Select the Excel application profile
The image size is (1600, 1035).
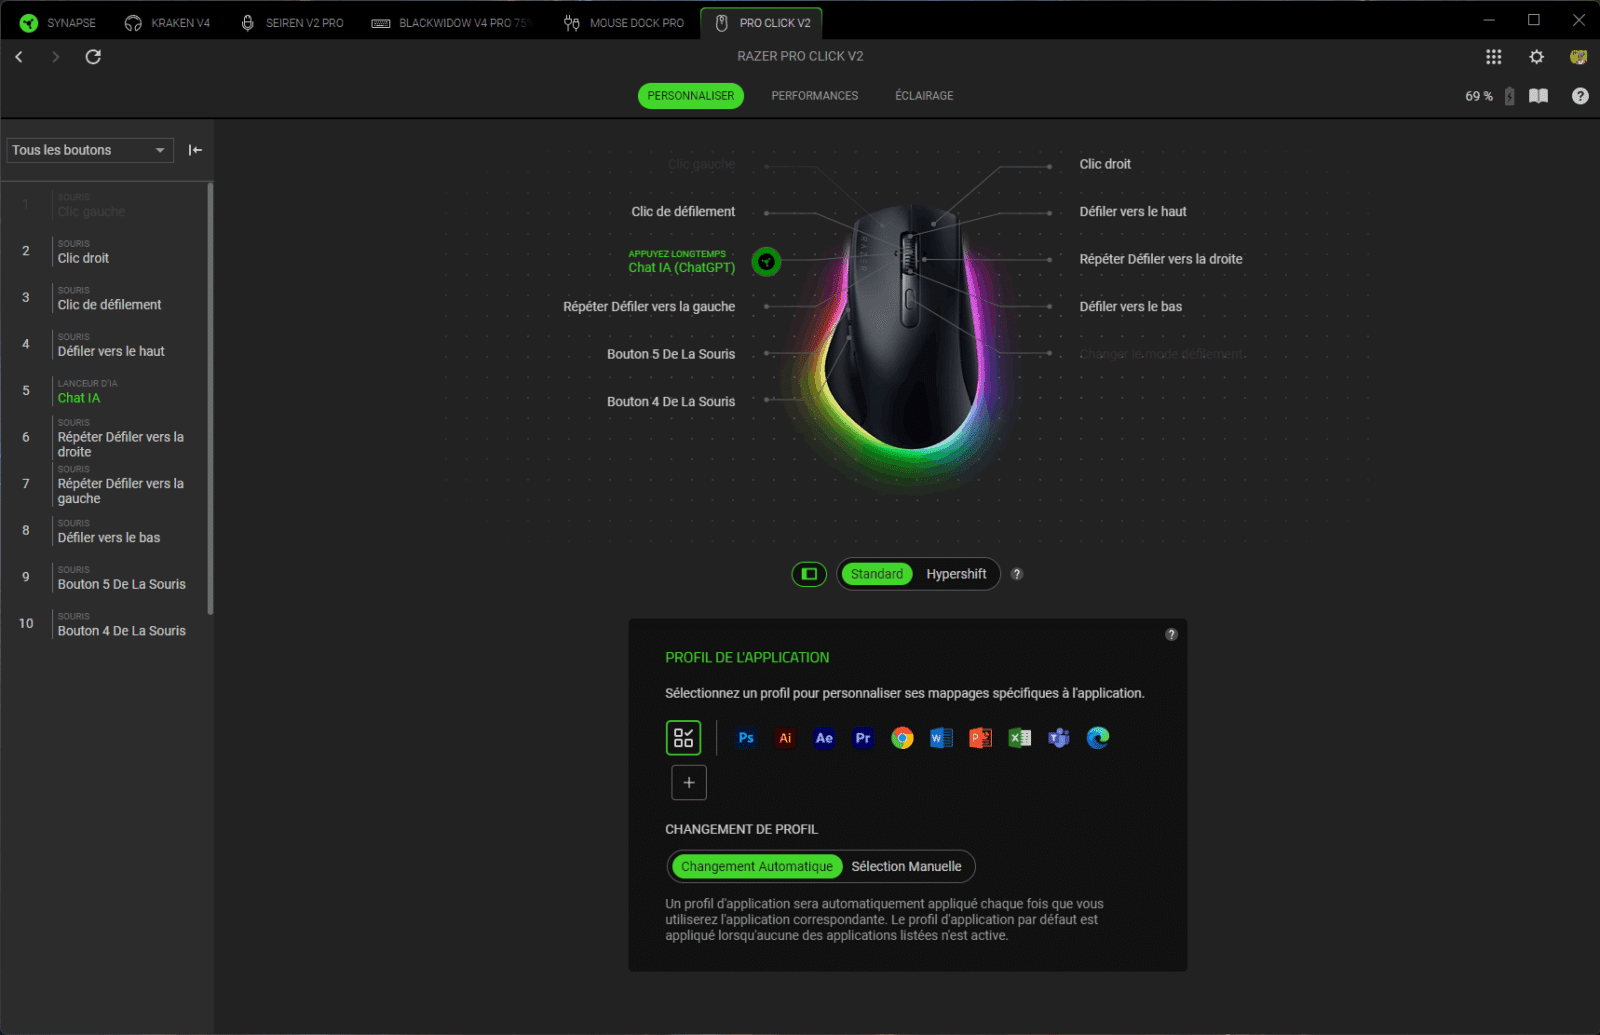(x=1020, y=738)
